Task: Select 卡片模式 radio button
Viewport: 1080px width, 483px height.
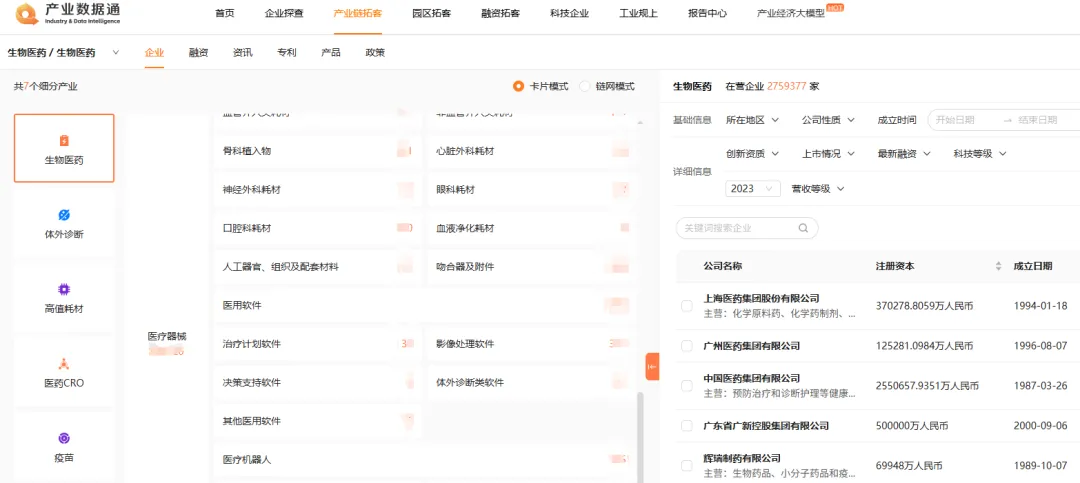Action: pyautogui.click(x=518, y=87)
